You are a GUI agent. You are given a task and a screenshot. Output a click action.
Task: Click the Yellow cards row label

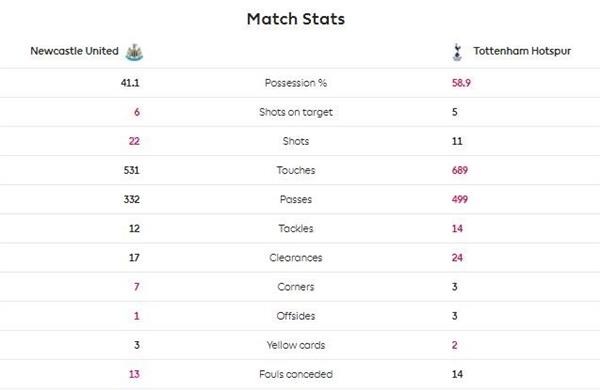pyautogui.click(x=296, y=345)
